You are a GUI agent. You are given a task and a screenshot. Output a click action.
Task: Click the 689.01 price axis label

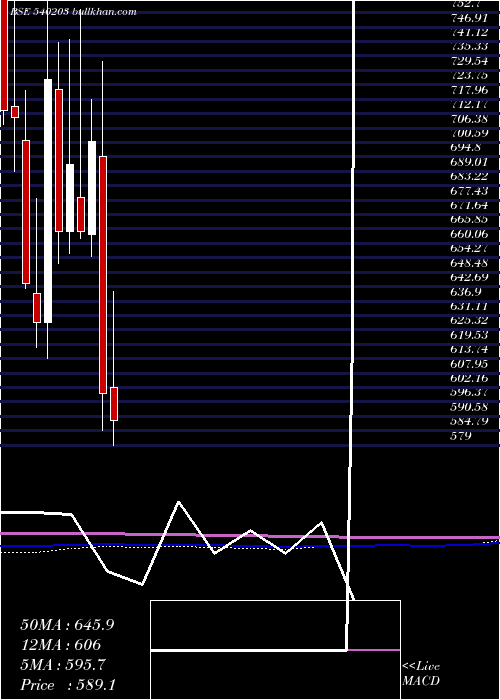click(470, 162)
